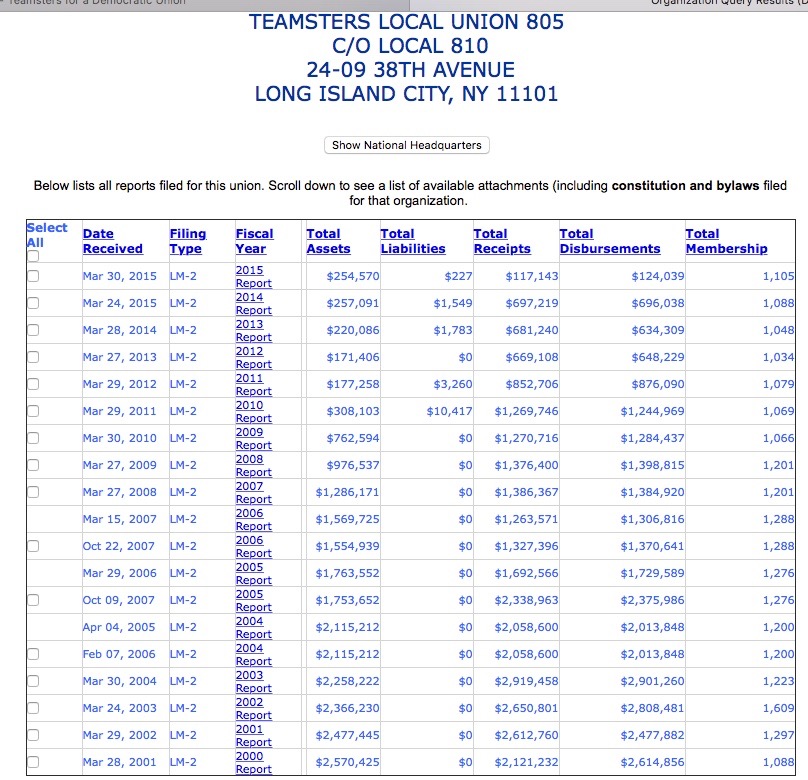
Task: Click total disbursements value $2,901,260
Action: coord(652,681)
